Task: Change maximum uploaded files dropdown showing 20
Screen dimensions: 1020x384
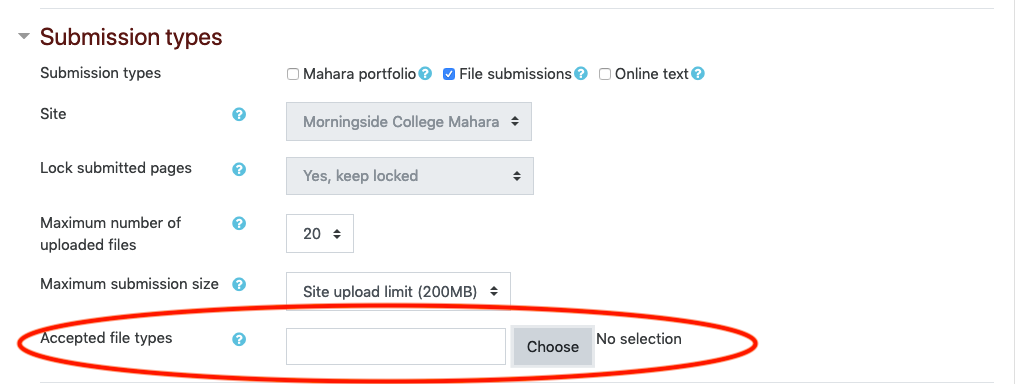Action: point(320,234)
